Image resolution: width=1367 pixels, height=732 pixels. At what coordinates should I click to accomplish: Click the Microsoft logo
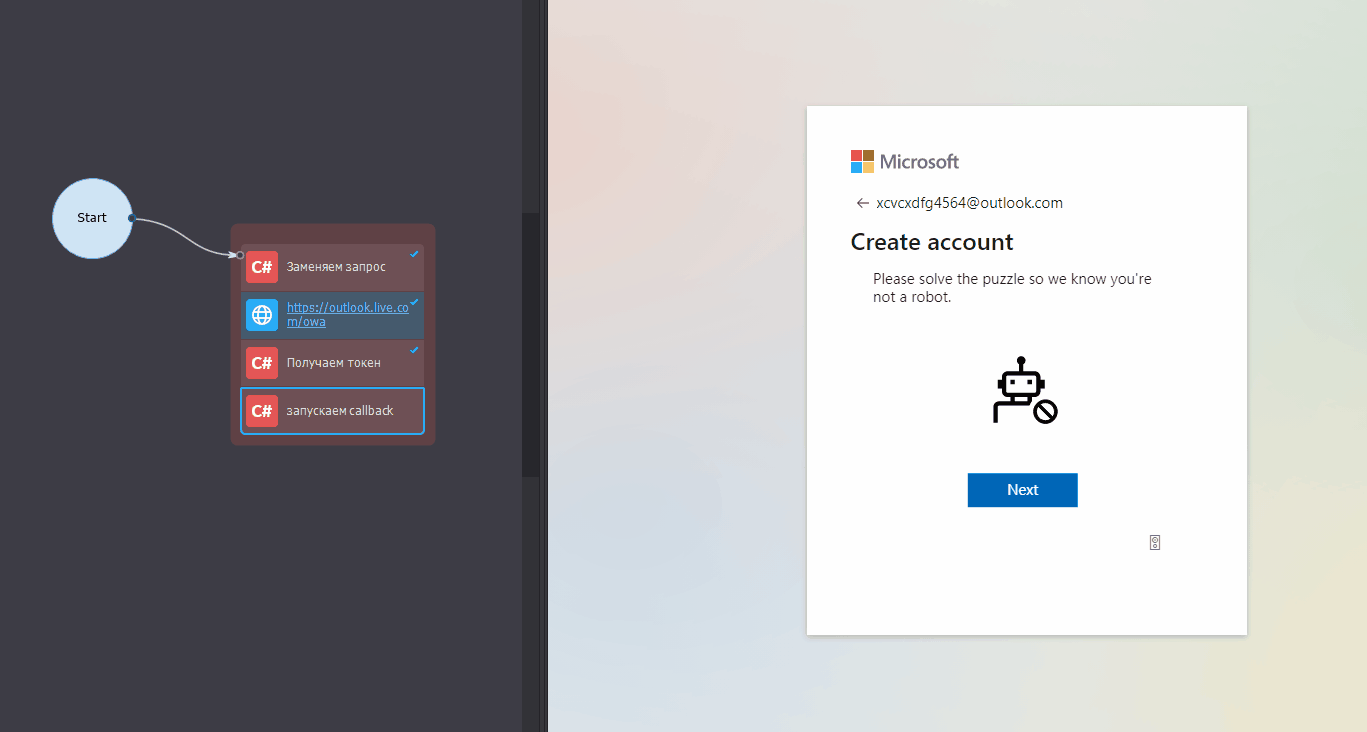point(904,161)
